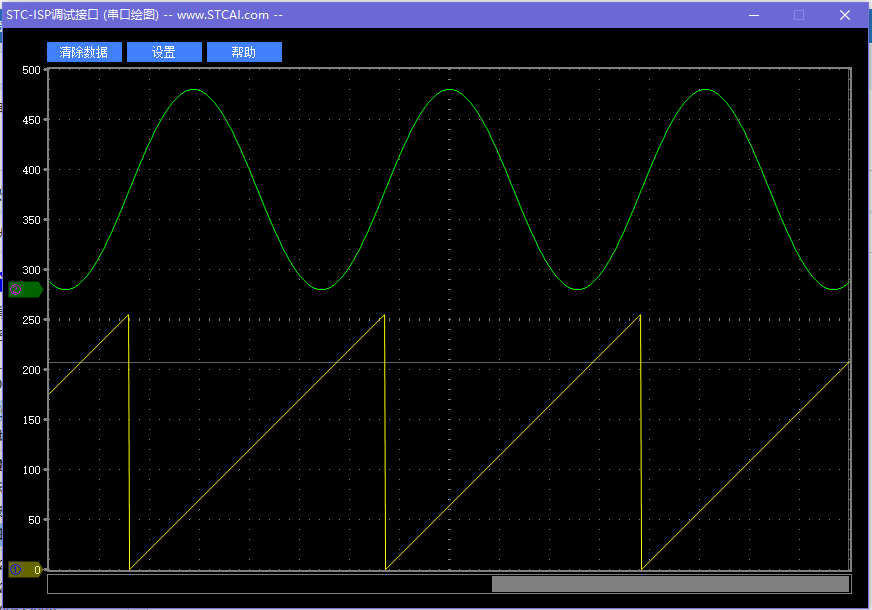Minimize the STC-ISP plot window
Screen dimensions: 872x610
tap(754, 15)
